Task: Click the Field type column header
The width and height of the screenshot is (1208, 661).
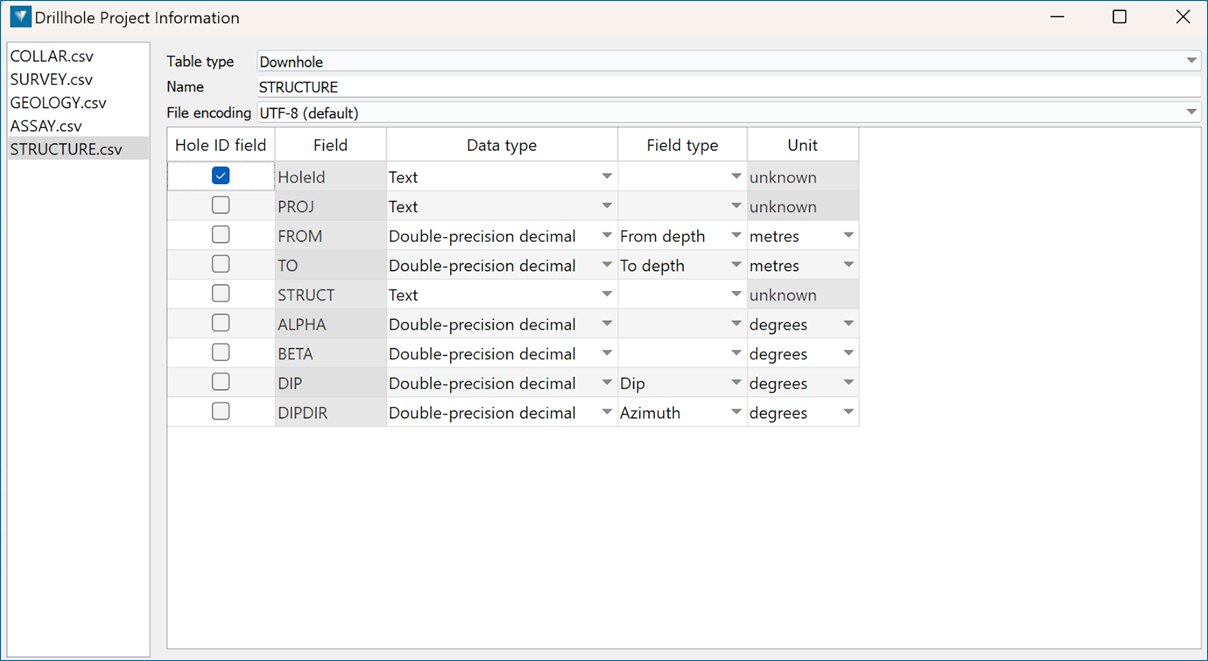Action: 682,145
